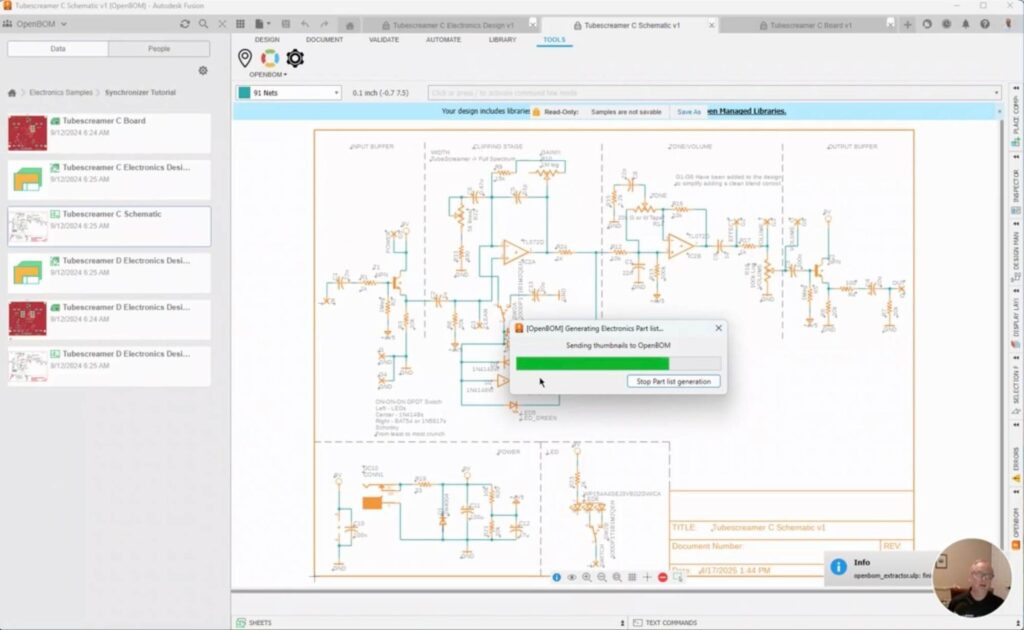Click the grid icon in navigation bar
Viewport: 1024px width, 630px height.
coord(632,577)
